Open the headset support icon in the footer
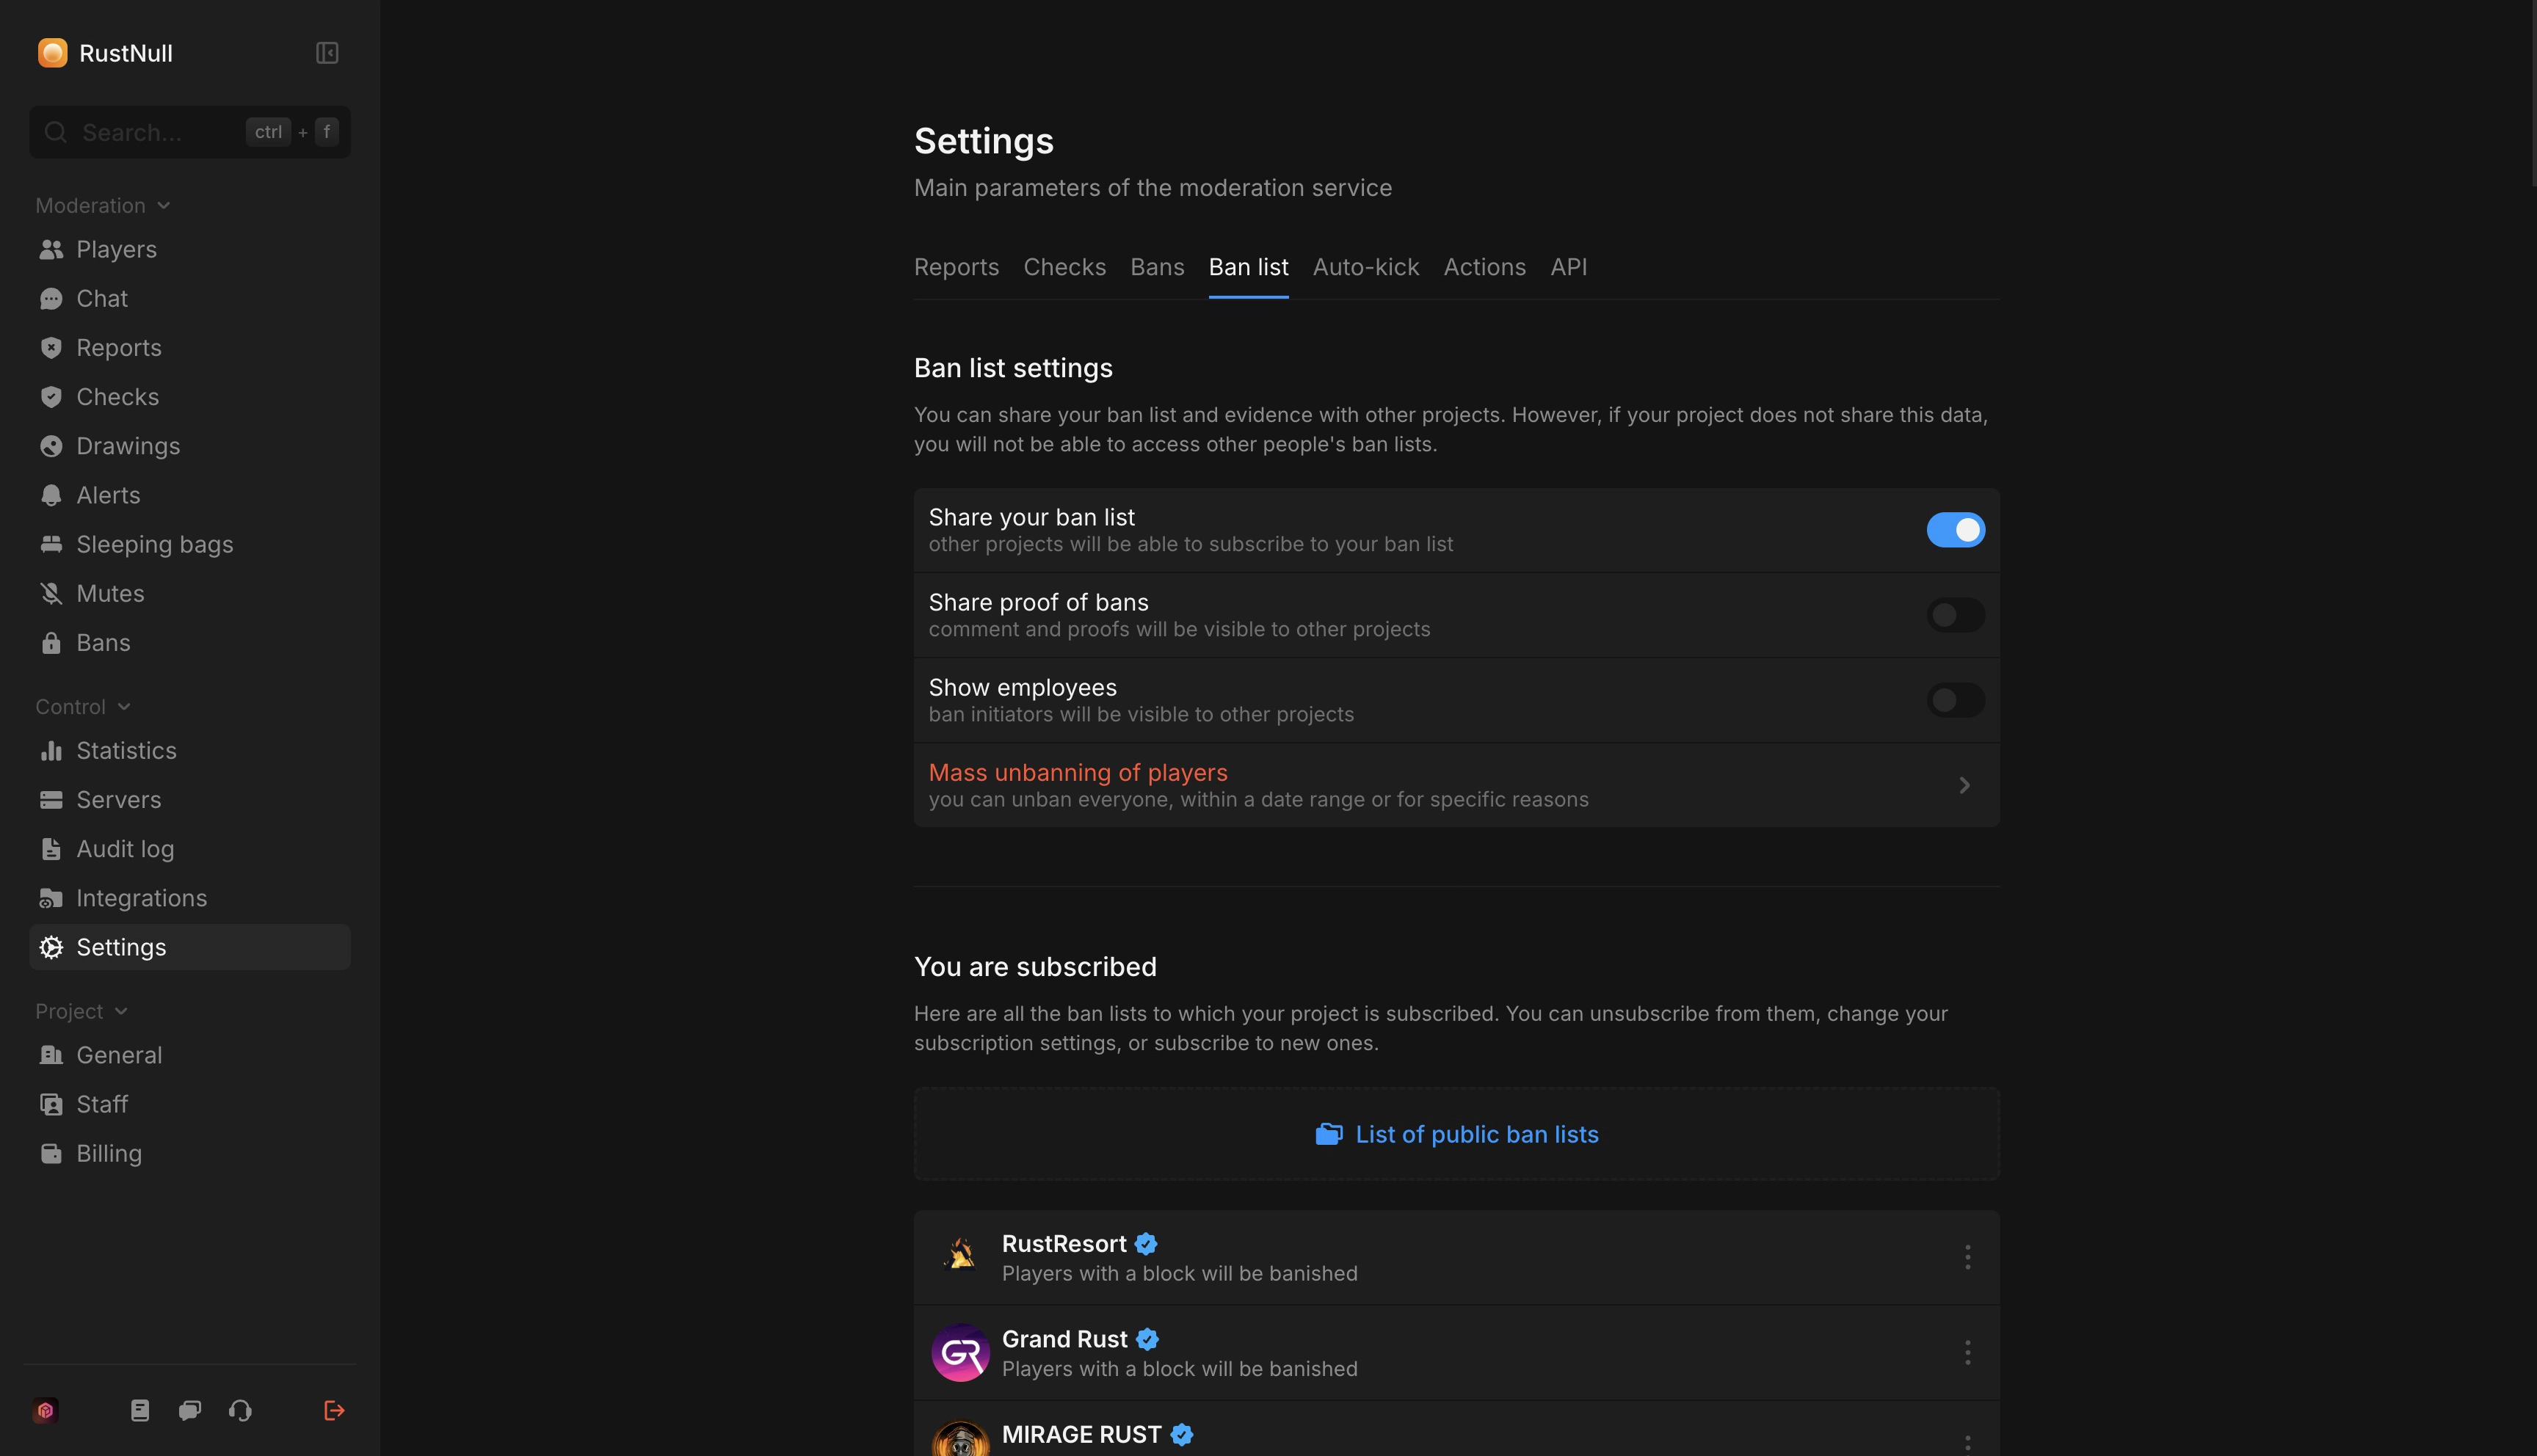Viewport: 2537px width, 1456px height. click(x=239, y=1410)
